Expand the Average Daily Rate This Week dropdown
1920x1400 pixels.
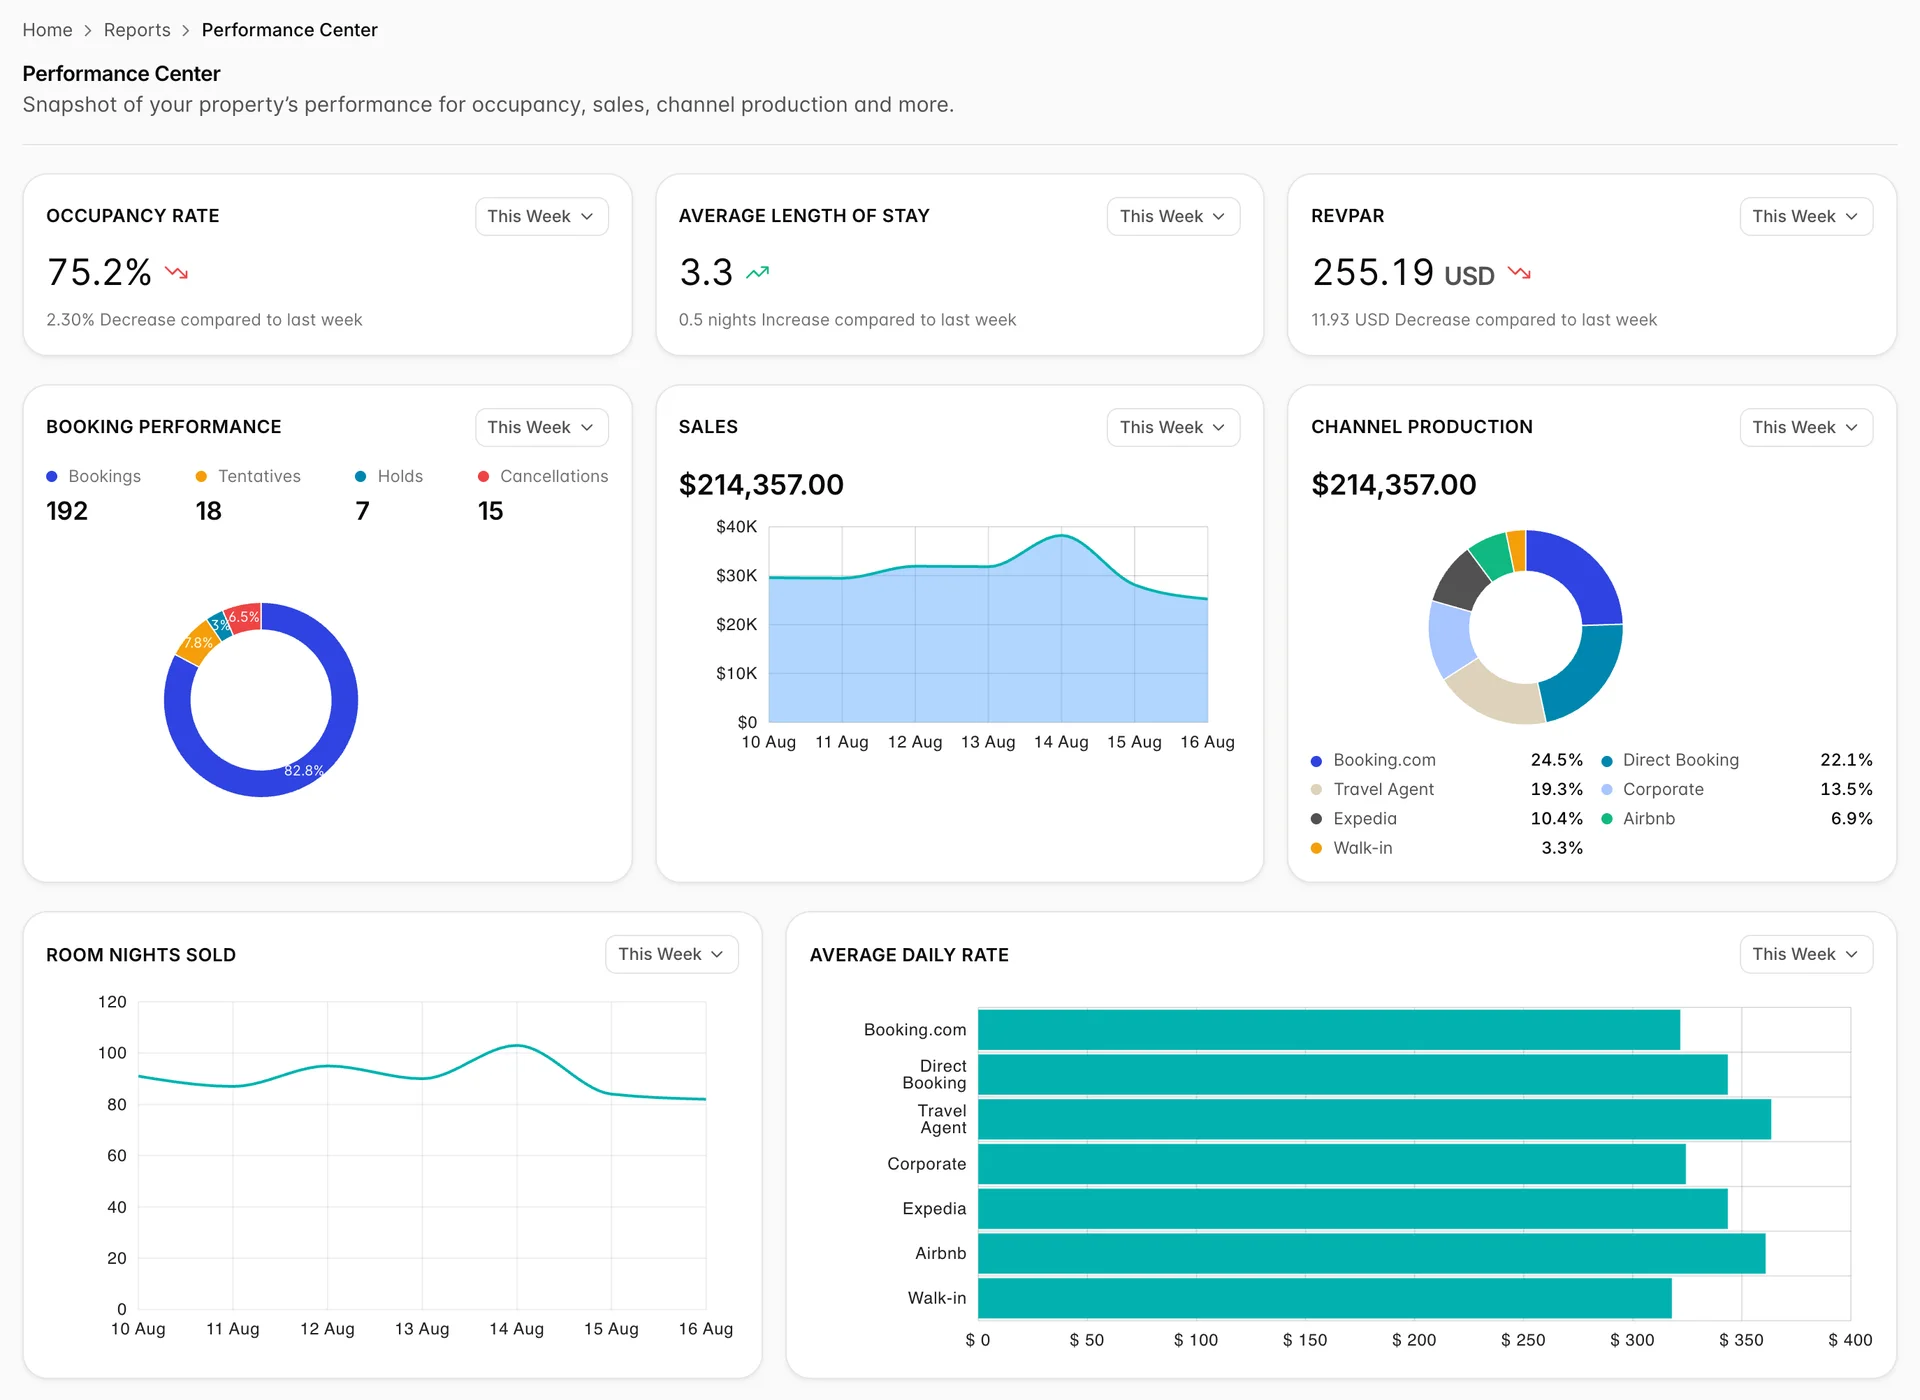(1805, 955)
